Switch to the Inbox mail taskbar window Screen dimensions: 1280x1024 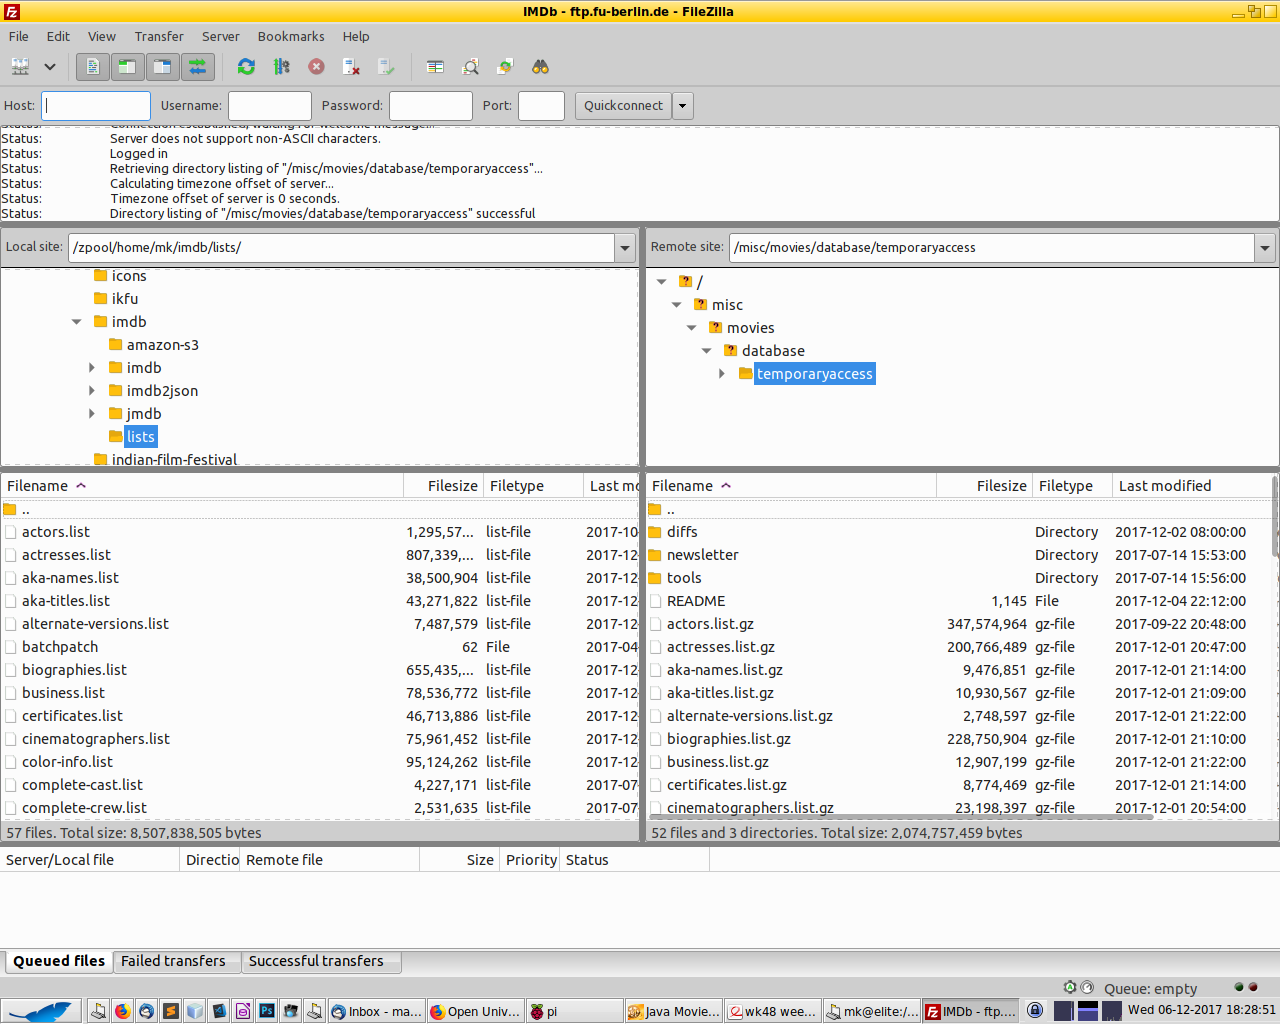click(x=377, y=1011)
